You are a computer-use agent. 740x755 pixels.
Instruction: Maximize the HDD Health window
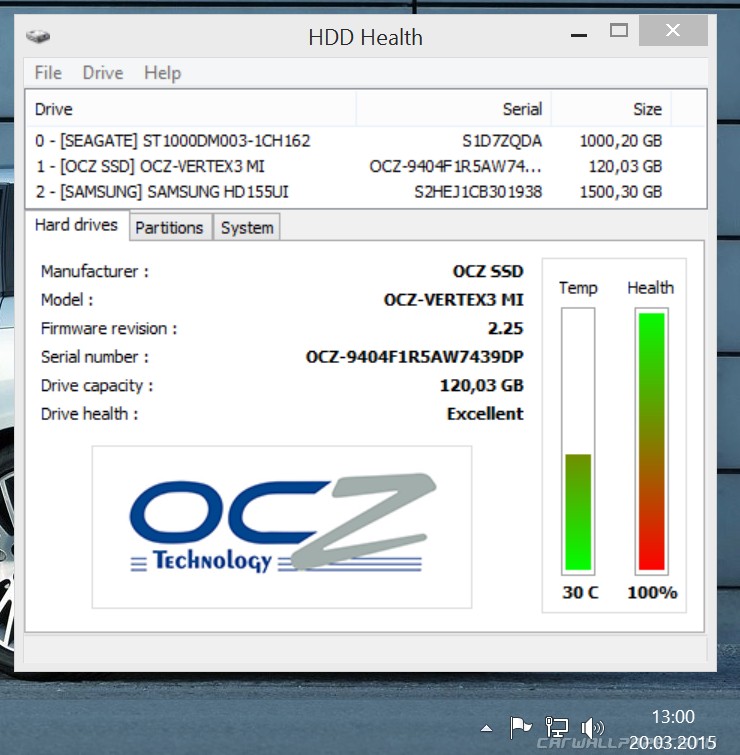pyautogui.click(x=619, y=31)
